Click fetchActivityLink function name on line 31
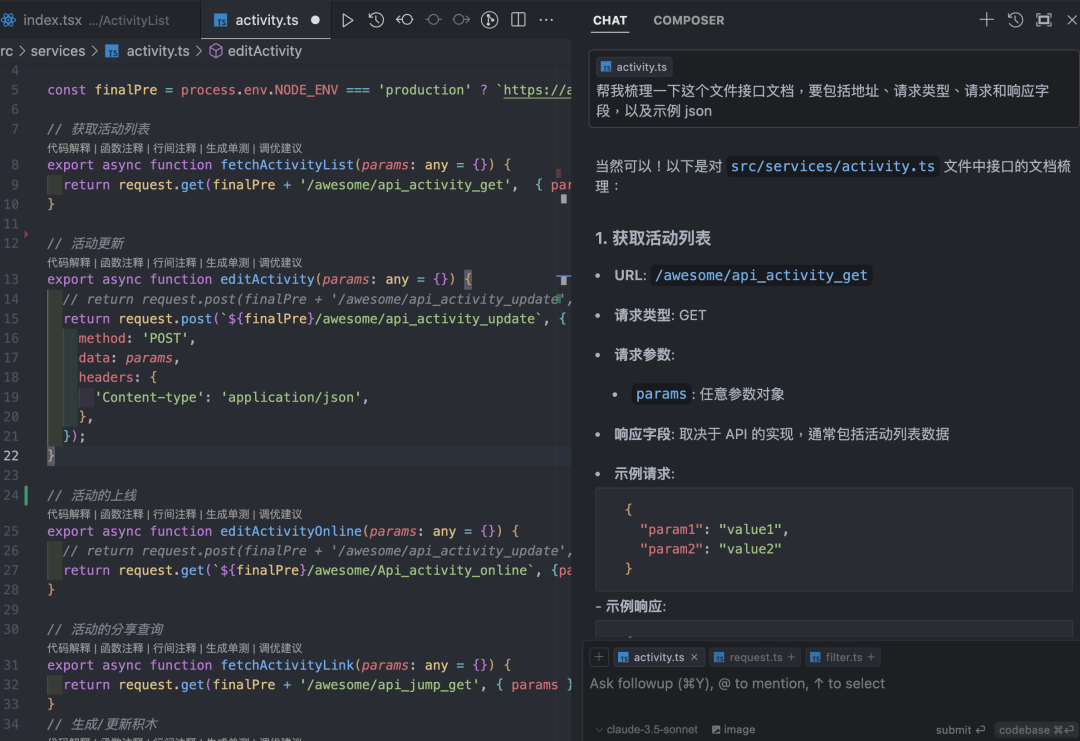This screenshot has height=741, width=1080. [x=287, y=665]
